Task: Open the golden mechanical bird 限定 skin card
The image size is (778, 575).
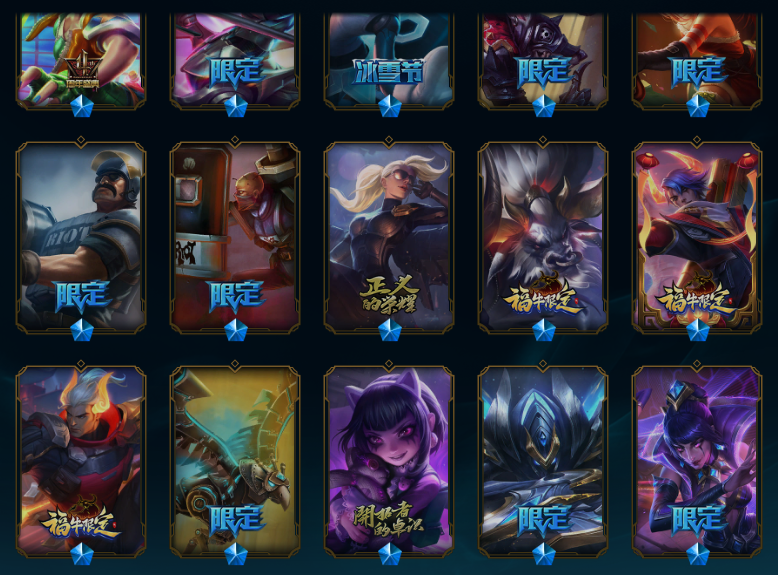Action: 235,461
